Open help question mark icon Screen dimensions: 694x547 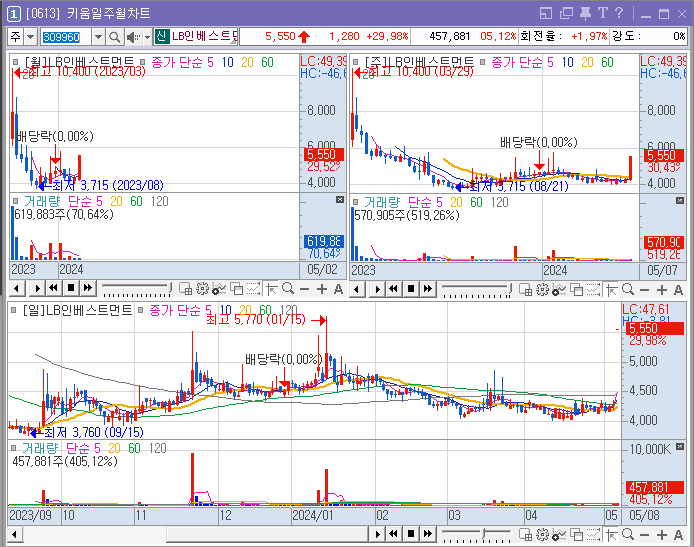(619, 13)
